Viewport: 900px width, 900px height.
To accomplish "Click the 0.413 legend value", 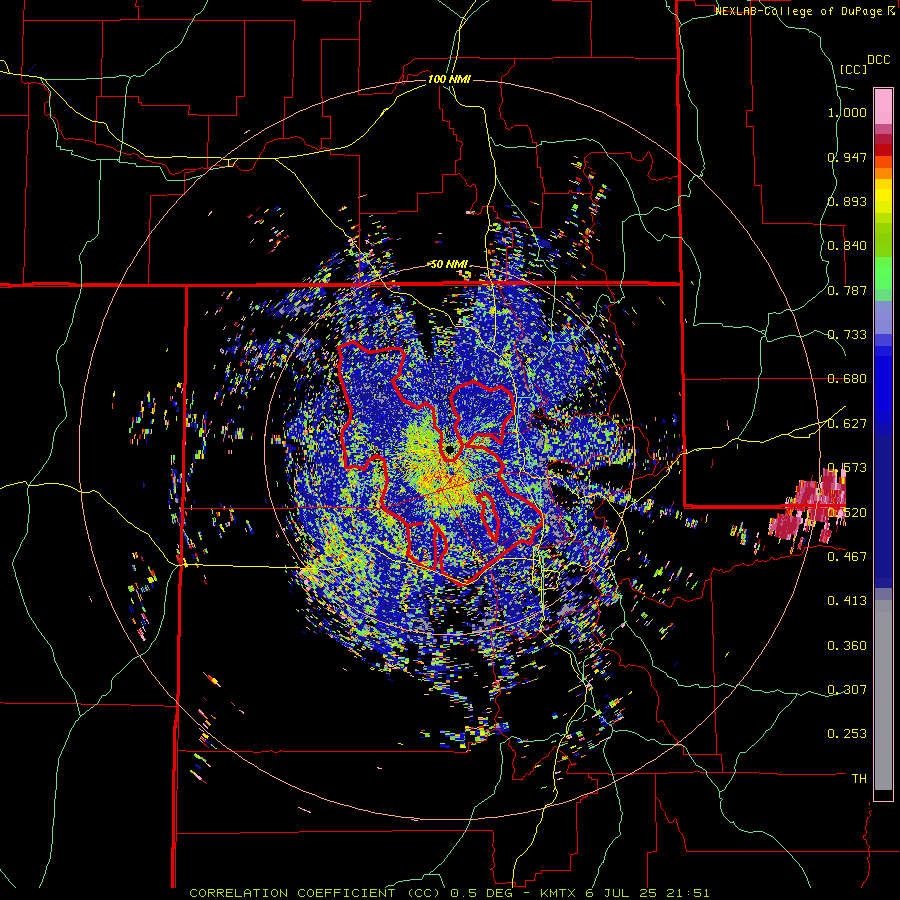I will click(847, 601).
